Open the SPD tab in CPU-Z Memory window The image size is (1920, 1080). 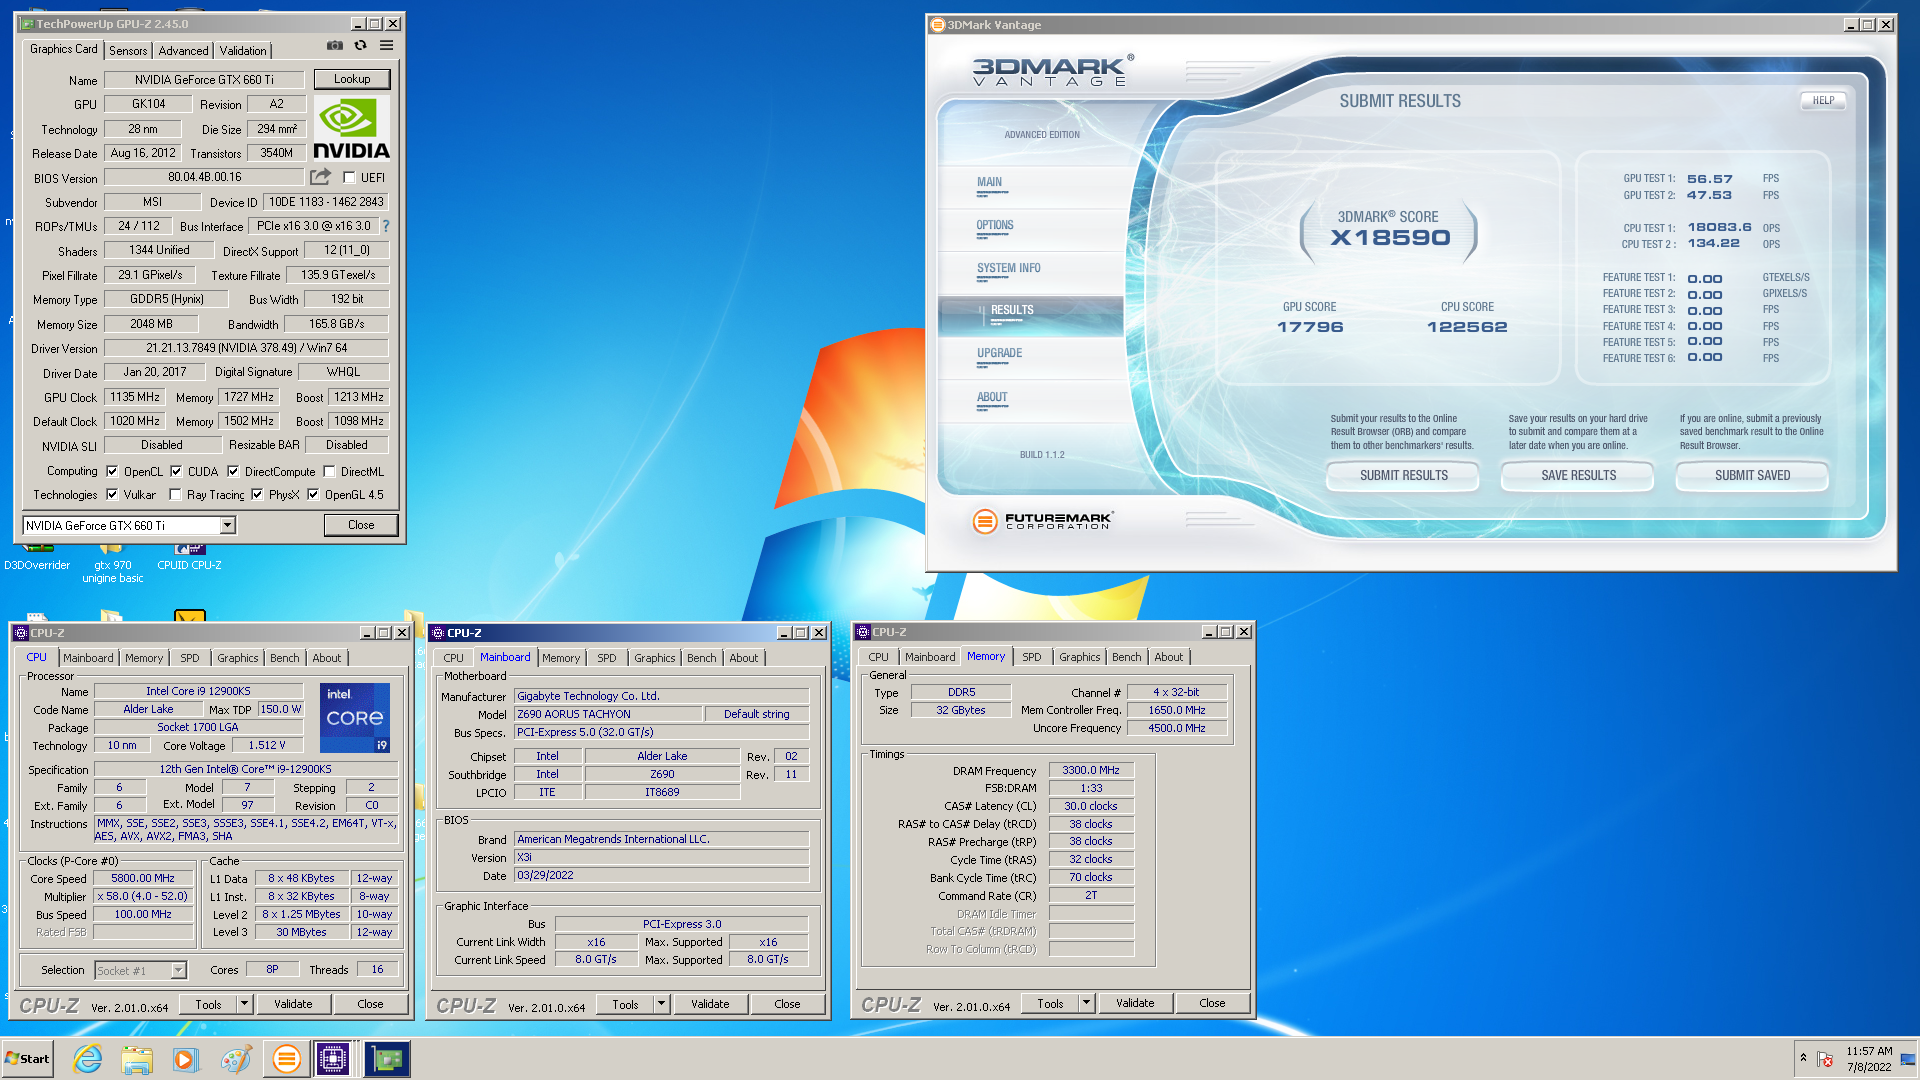[1031, 657]
